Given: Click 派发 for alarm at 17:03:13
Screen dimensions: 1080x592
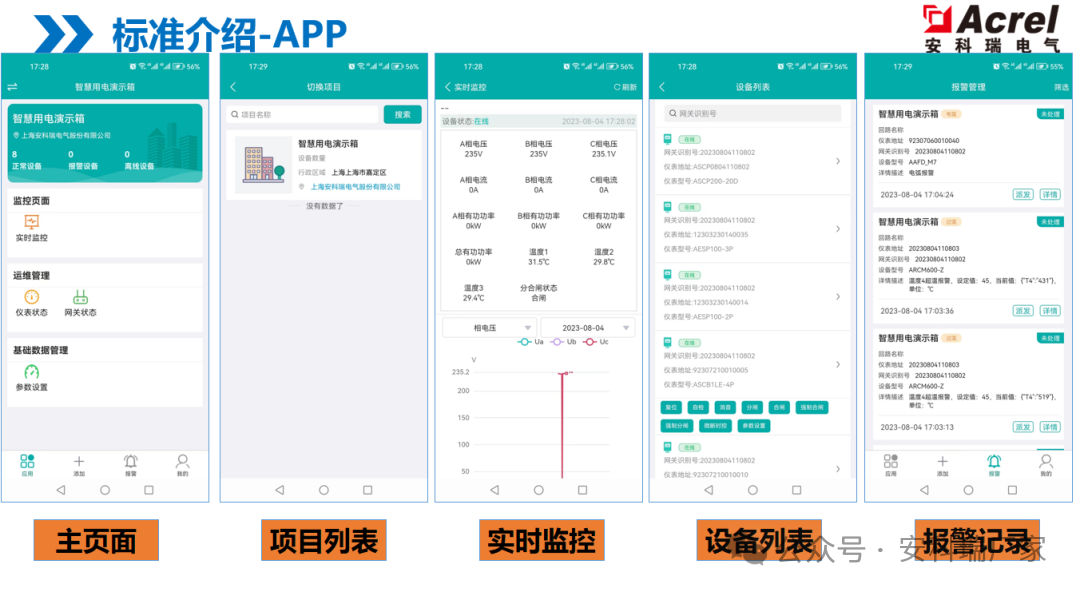Looking at the screenshot, I should (x=1023, y=427).
